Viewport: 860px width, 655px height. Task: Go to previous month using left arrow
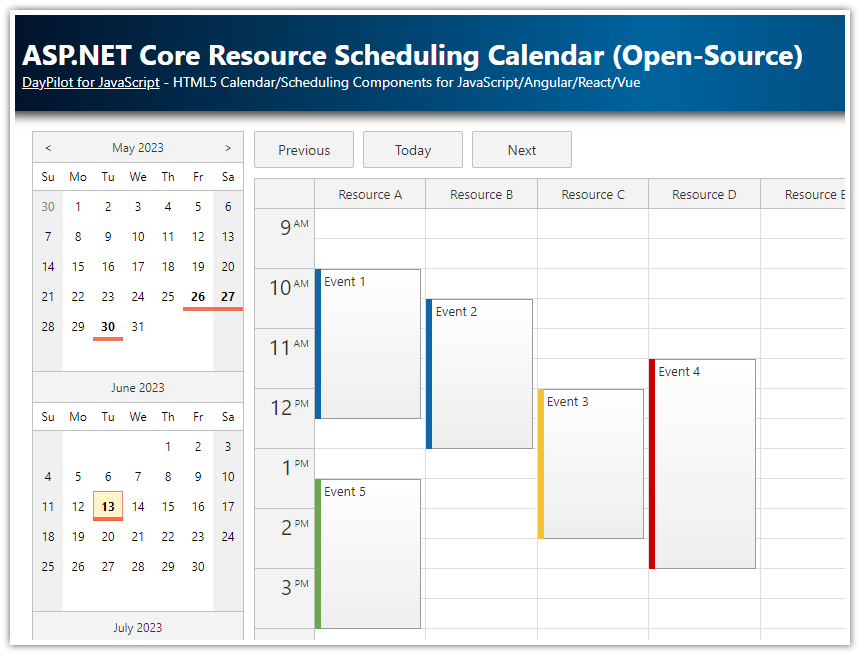(48, 148)
